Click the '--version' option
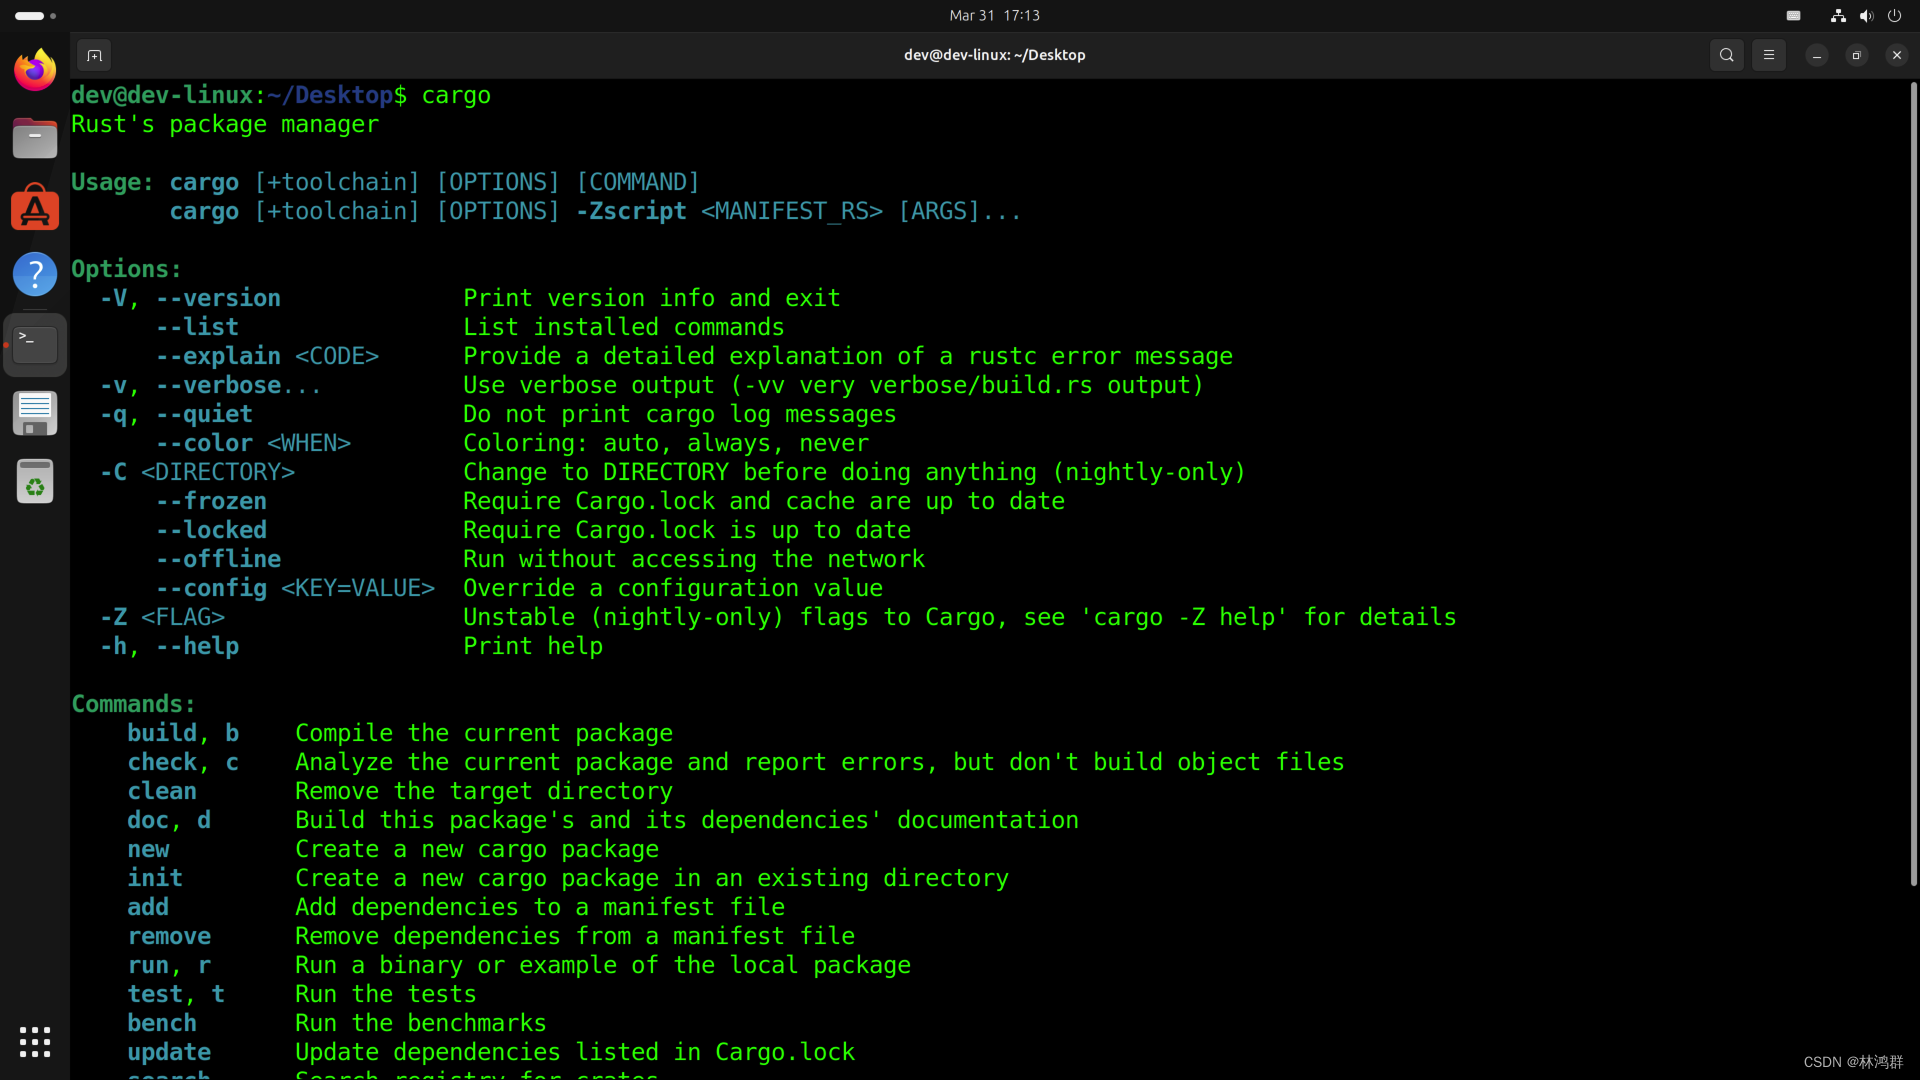The height and width of the screenshot is (1080, 1920). (218, 298)
